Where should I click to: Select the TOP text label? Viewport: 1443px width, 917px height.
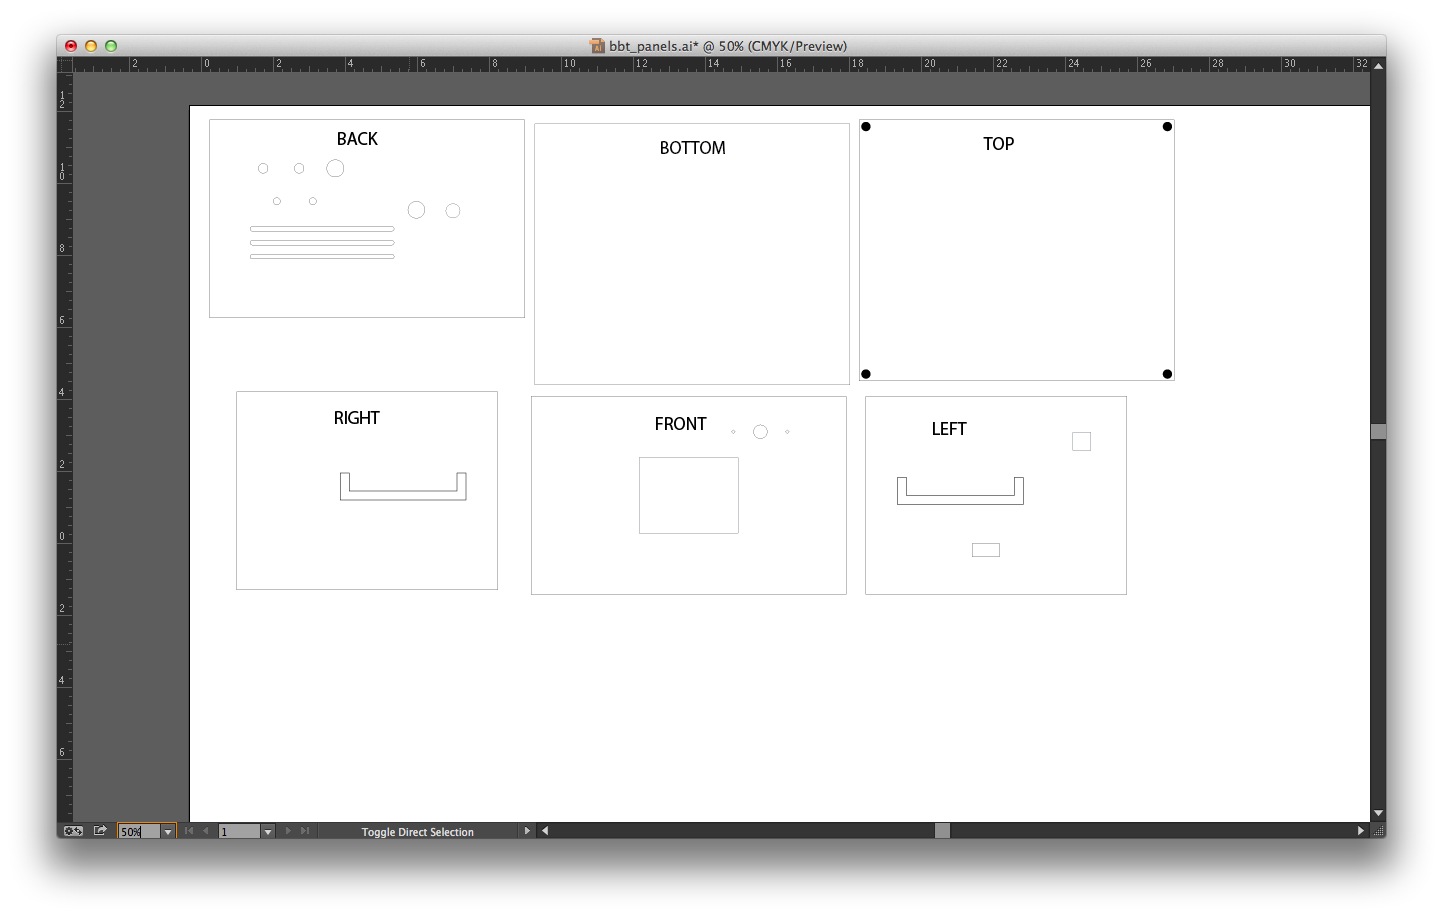(x=998, y=144)
